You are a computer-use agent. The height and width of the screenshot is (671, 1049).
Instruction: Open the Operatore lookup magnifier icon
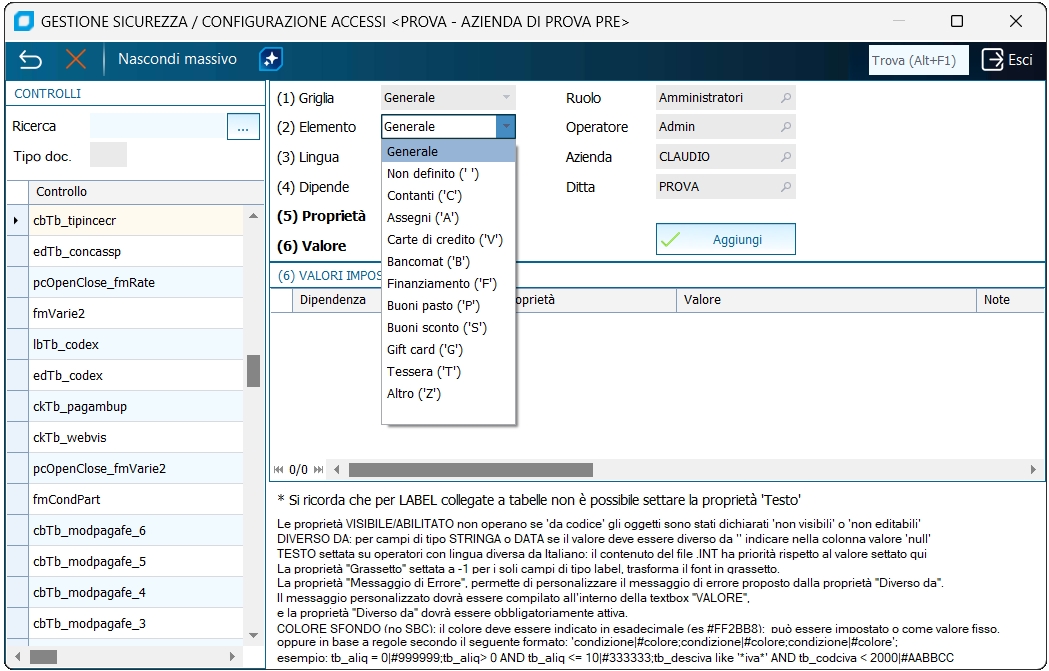click(786, 127)
